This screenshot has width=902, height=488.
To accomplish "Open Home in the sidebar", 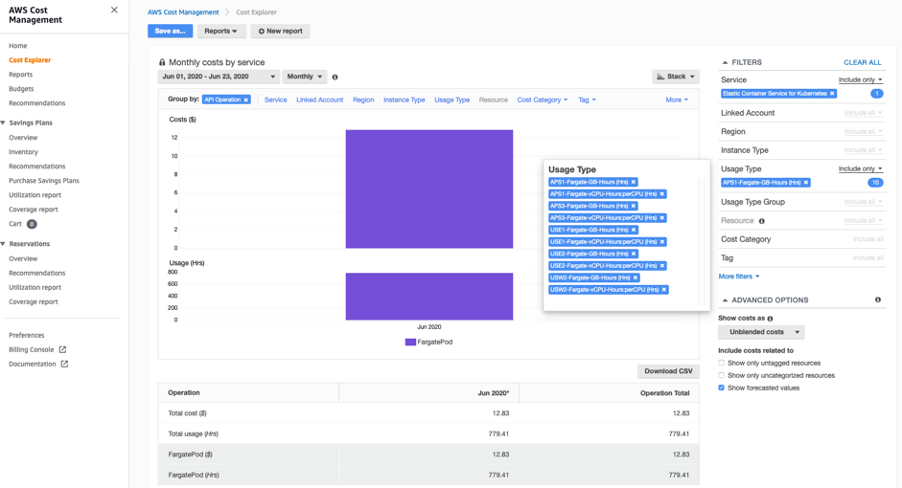I will click(18, 45).
